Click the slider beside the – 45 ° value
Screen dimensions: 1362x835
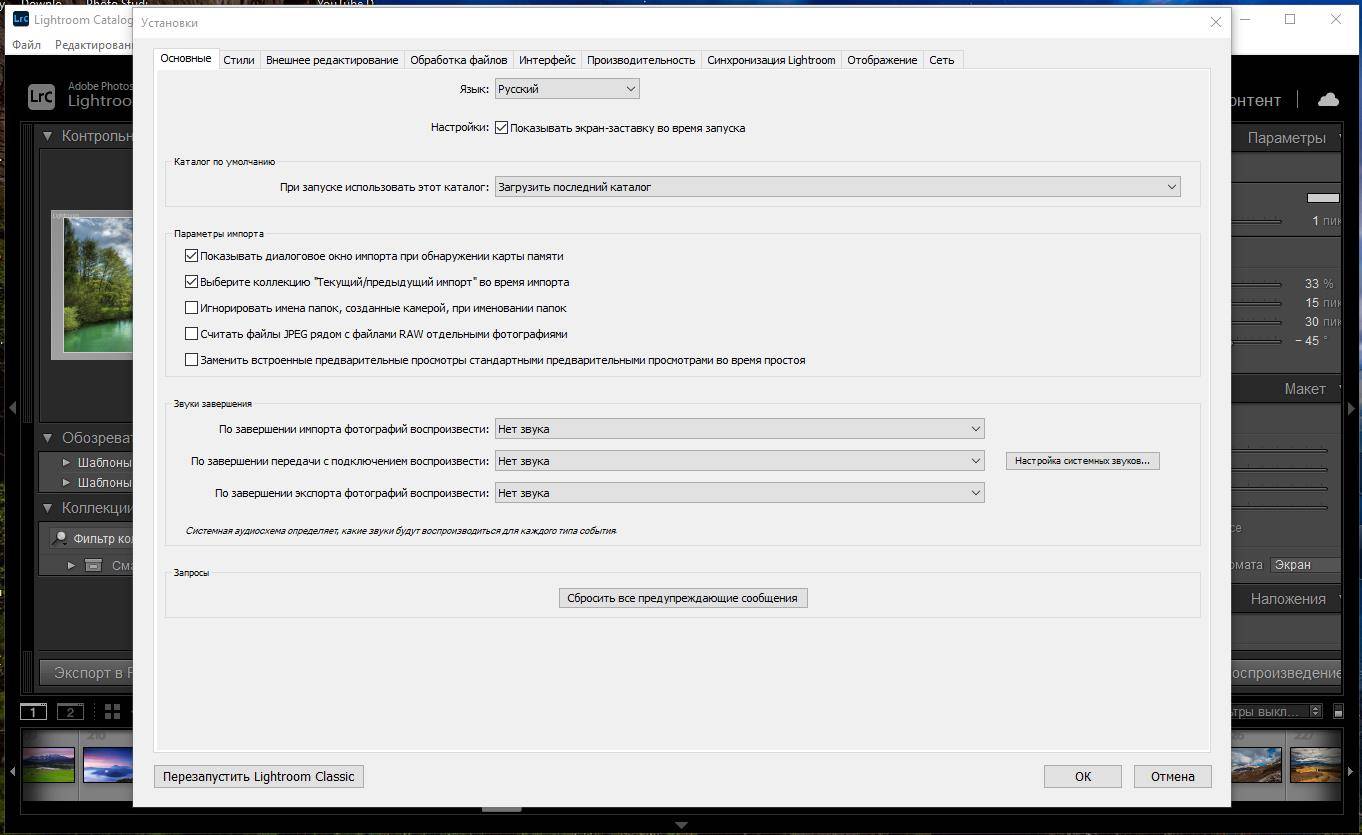[x=1257, y=341]
